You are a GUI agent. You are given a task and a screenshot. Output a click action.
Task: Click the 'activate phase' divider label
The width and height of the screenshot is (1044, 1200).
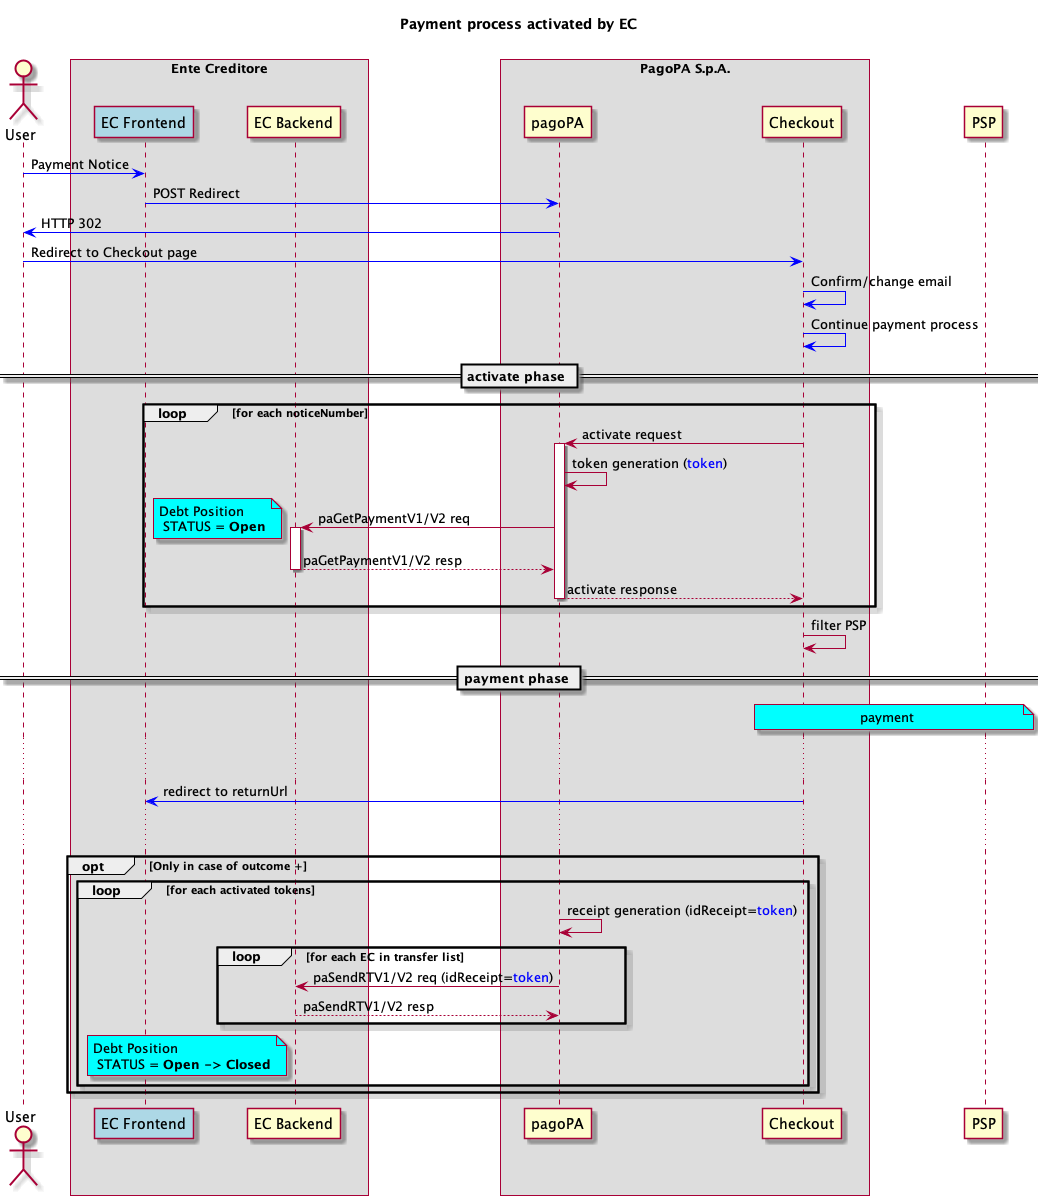point(516,377)
